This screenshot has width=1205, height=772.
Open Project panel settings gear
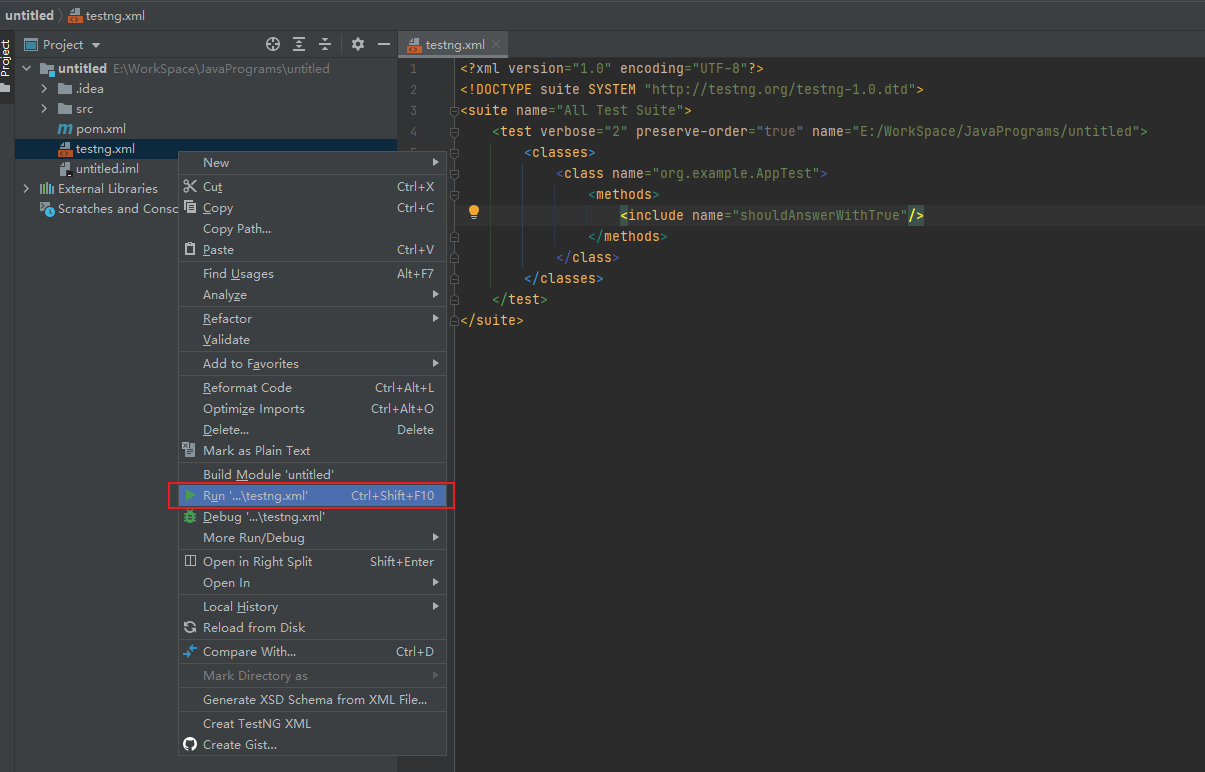coord(358,44)
